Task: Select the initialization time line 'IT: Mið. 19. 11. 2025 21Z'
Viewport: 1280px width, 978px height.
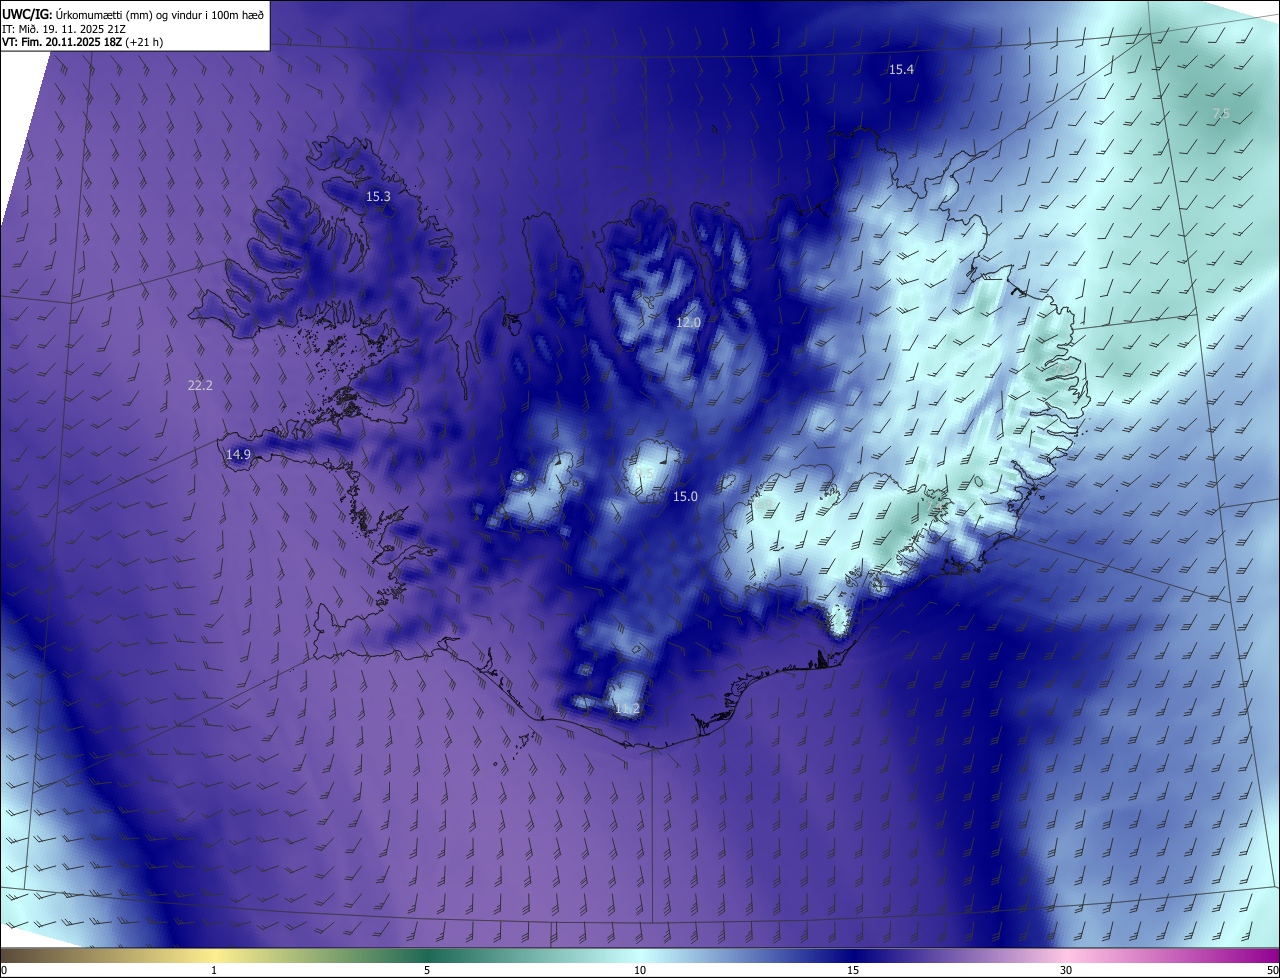Action: point(66,28)
